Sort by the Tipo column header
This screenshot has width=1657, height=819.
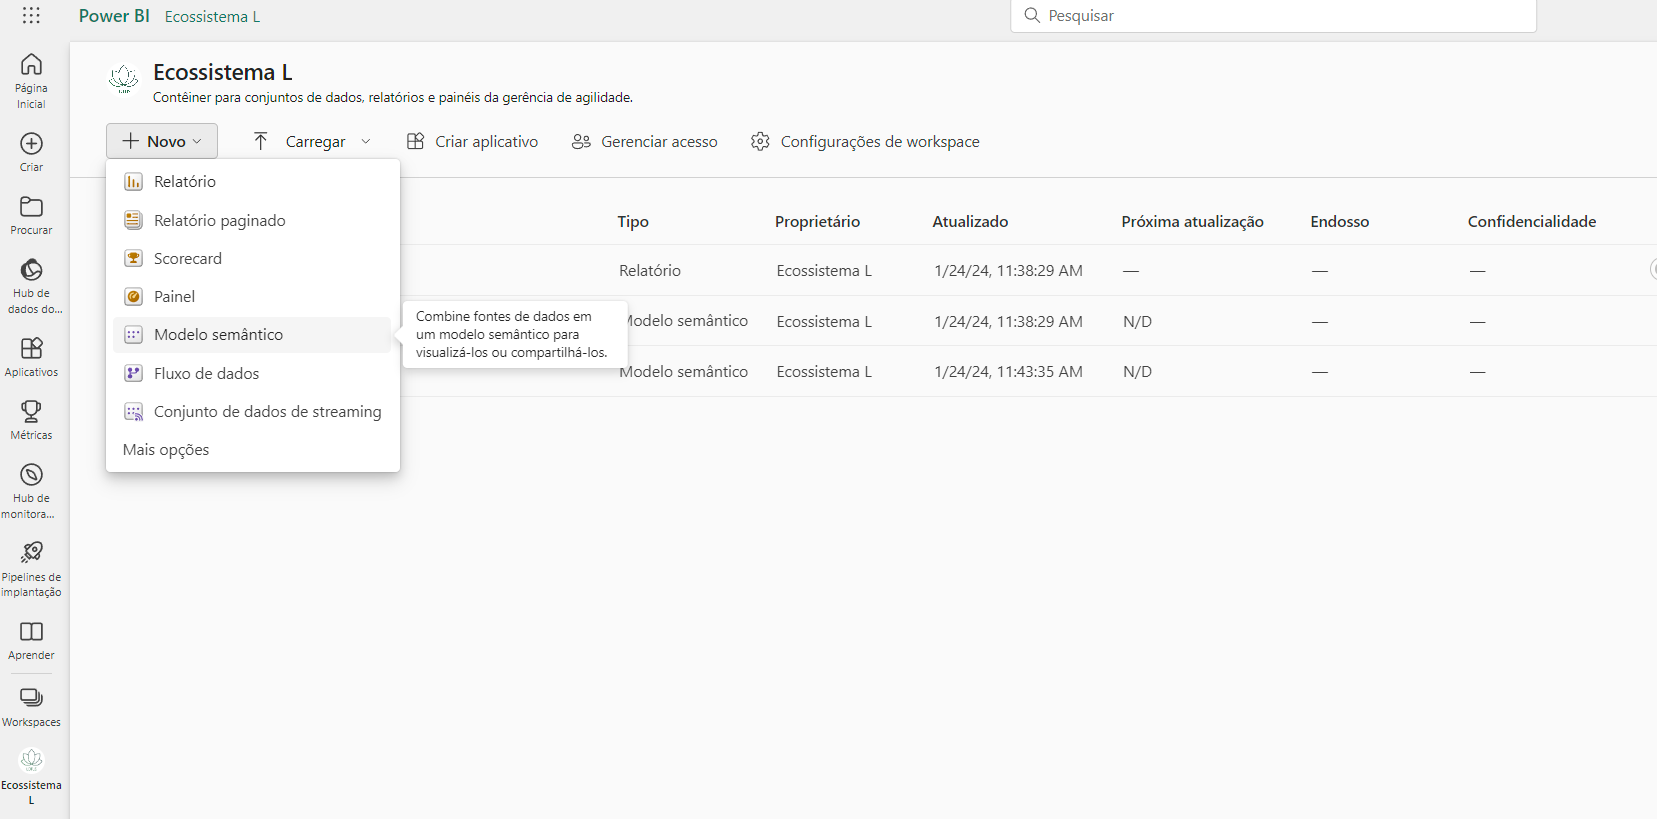click(633, 222)
